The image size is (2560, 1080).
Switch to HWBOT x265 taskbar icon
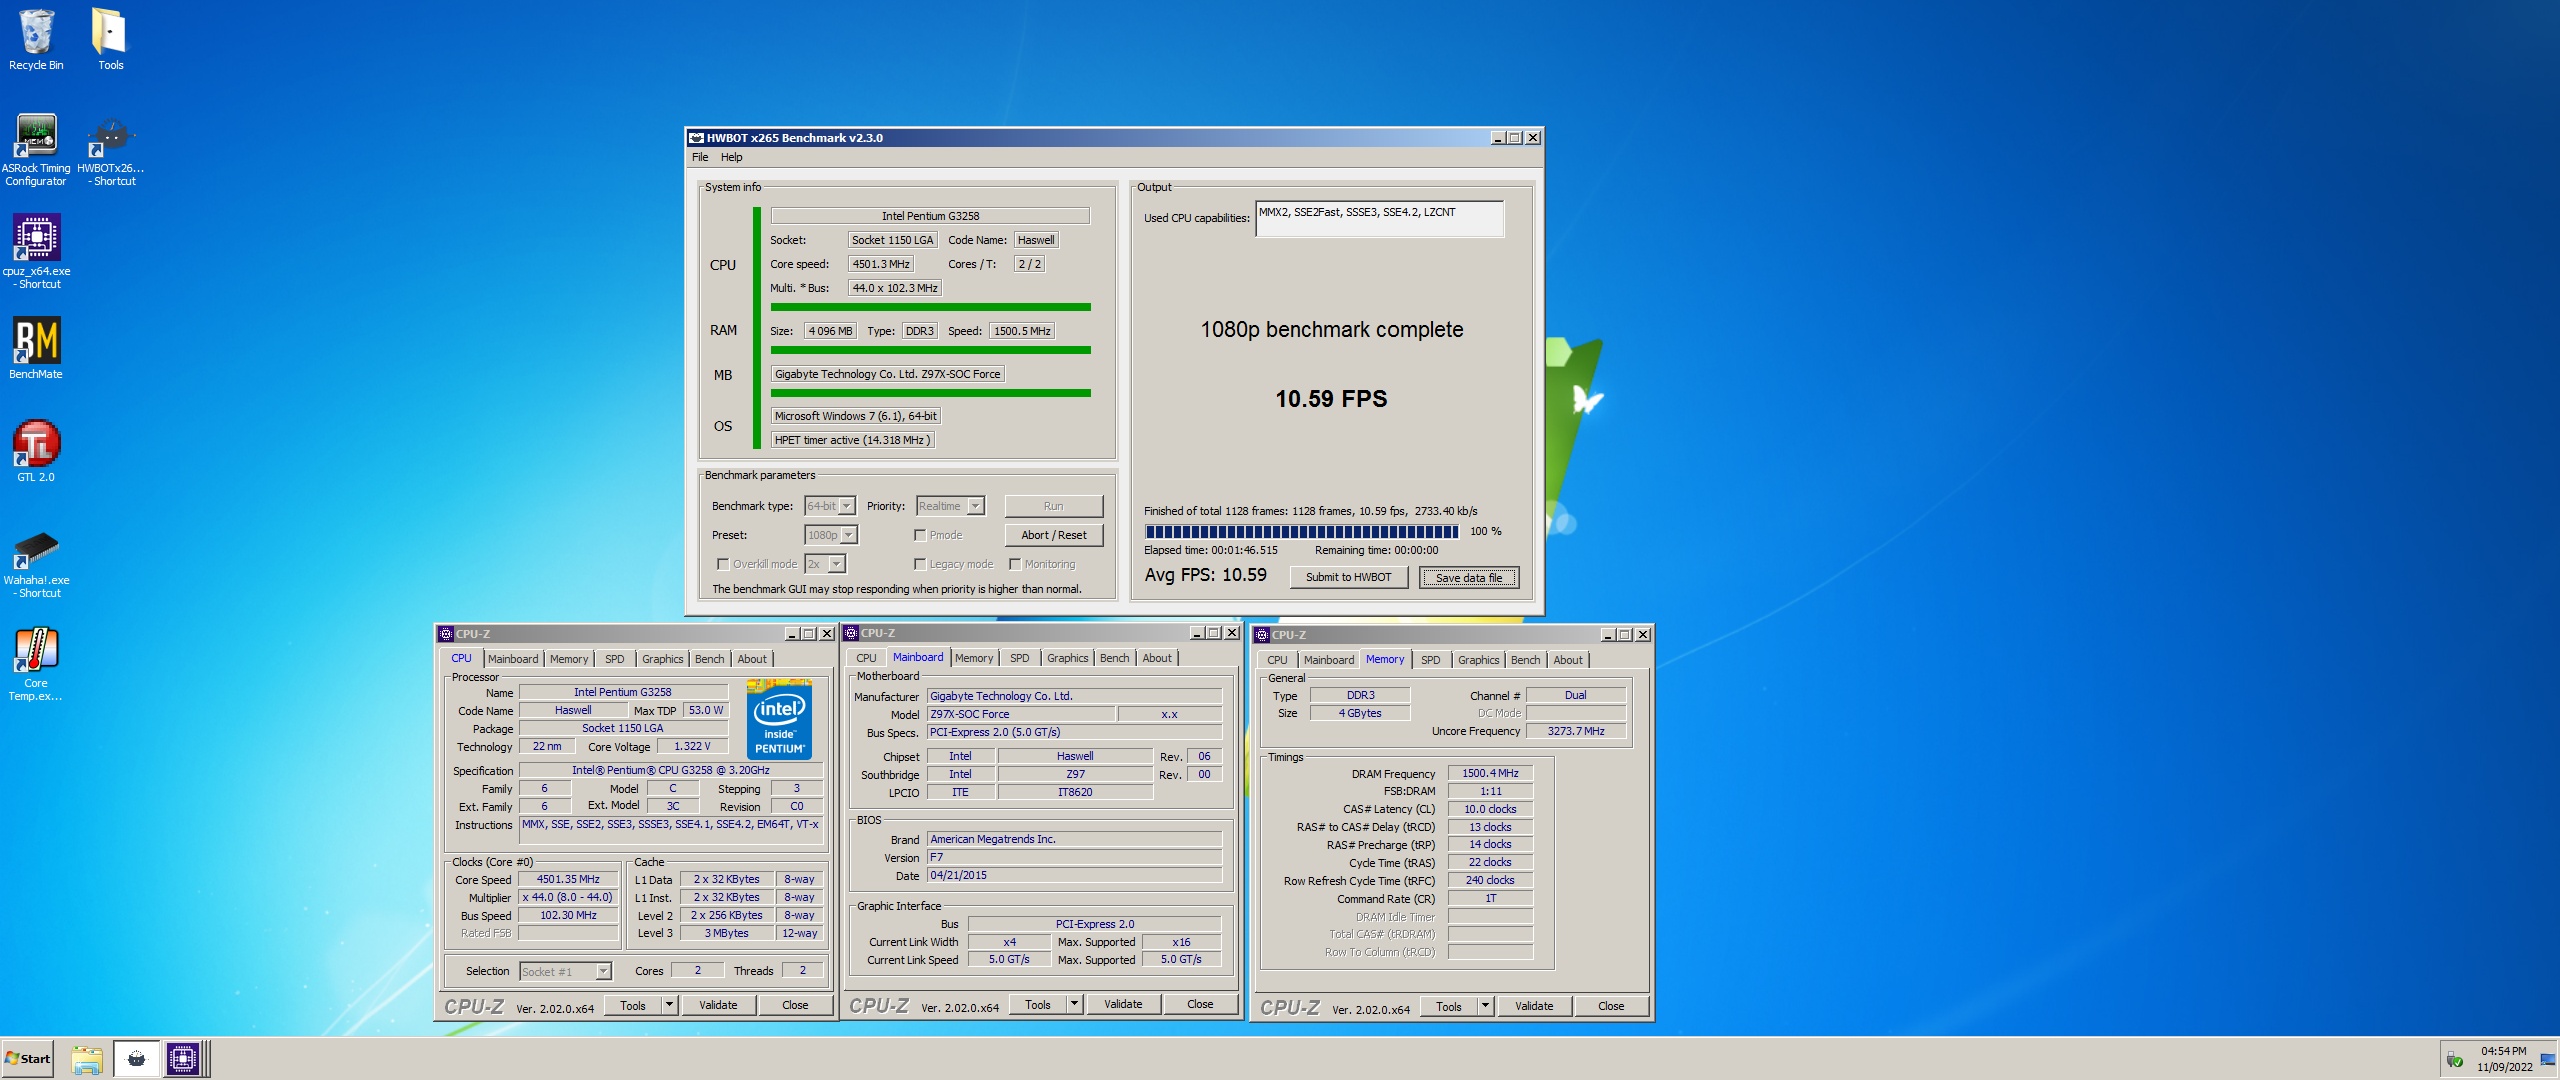(137, 1059)
